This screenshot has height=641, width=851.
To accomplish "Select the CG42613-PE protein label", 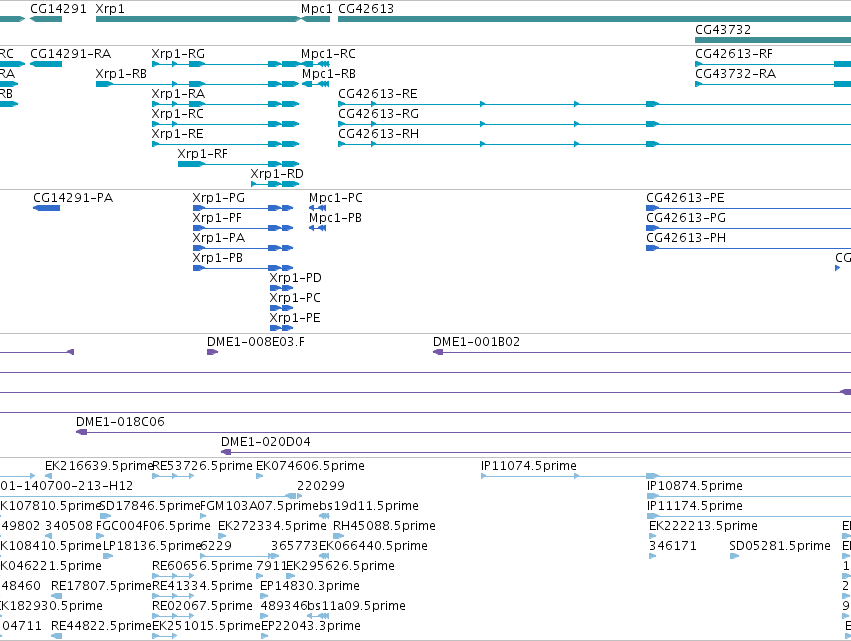I will pos(685,198).
